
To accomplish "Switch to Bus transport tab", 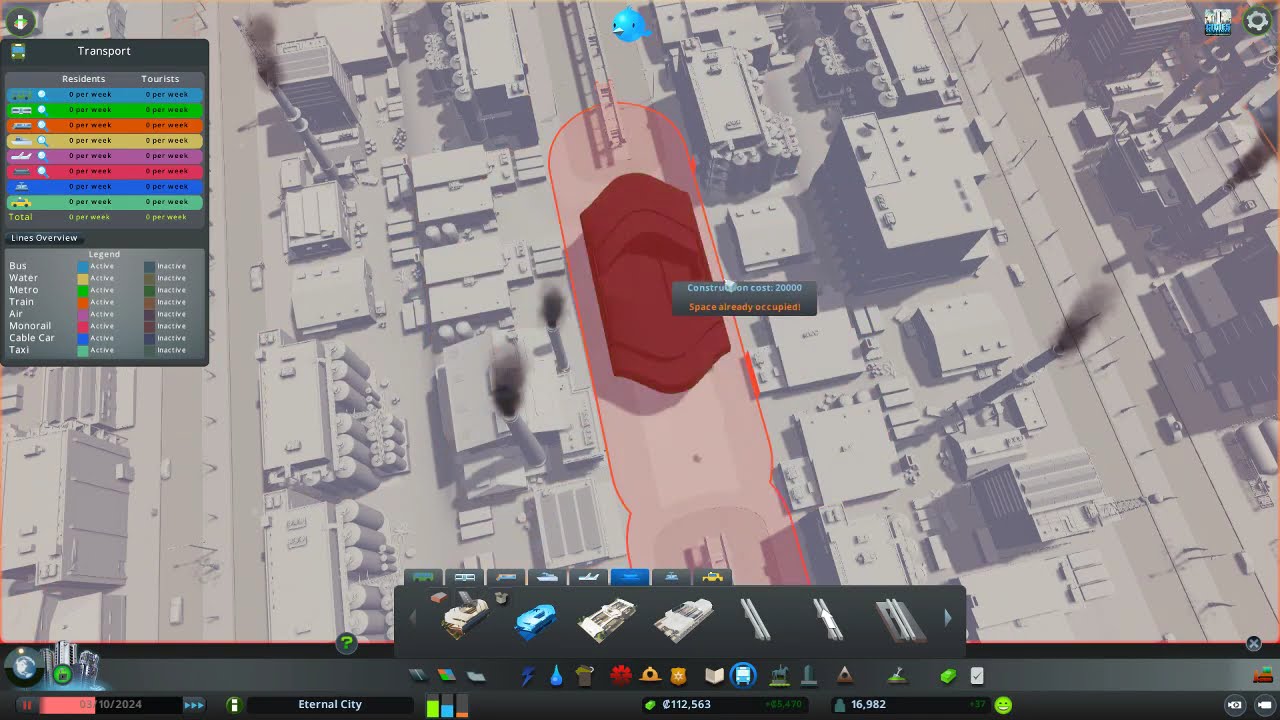I will 423,577.
